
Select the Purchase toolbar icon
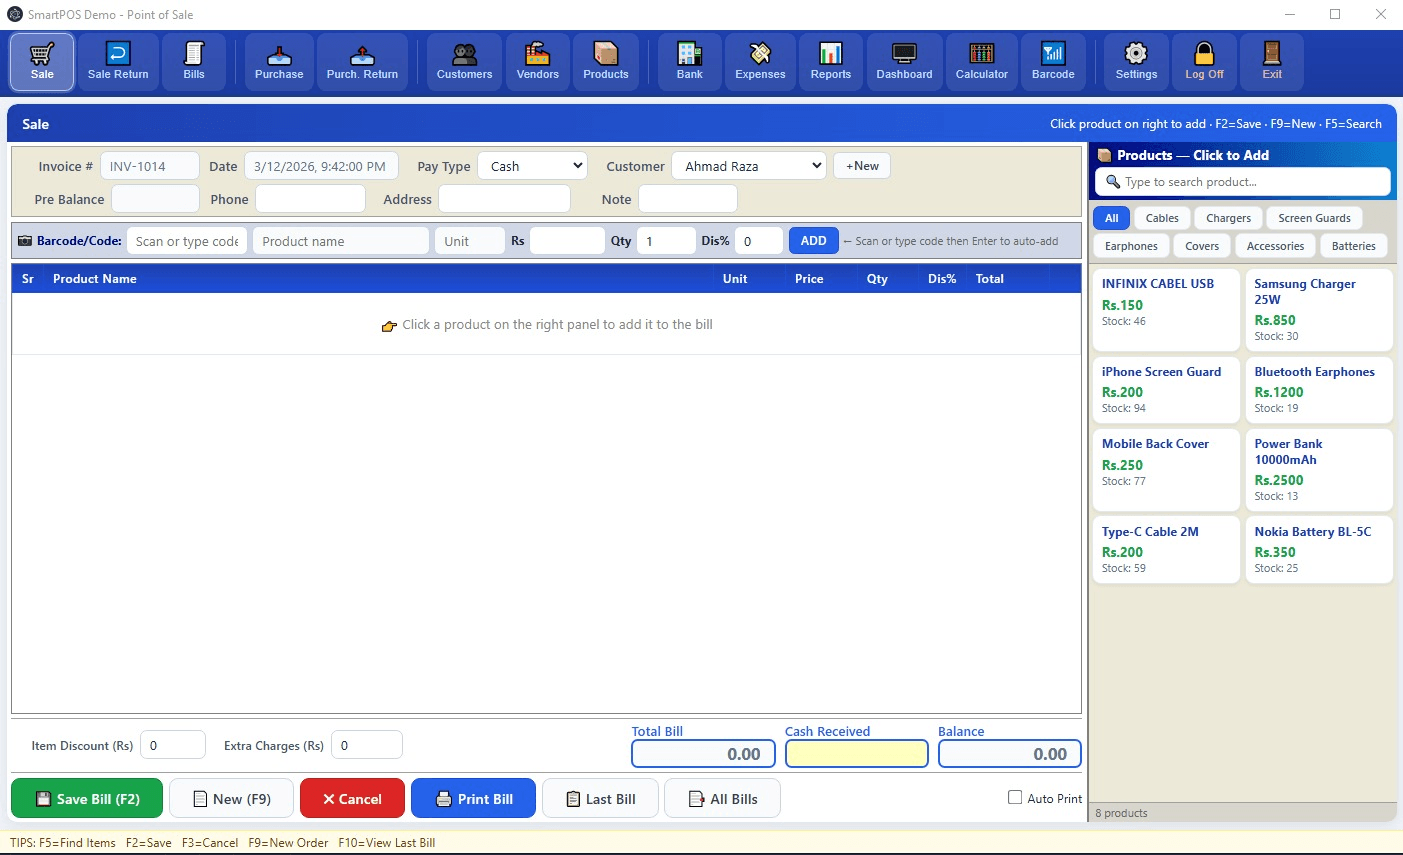point(278,61)
